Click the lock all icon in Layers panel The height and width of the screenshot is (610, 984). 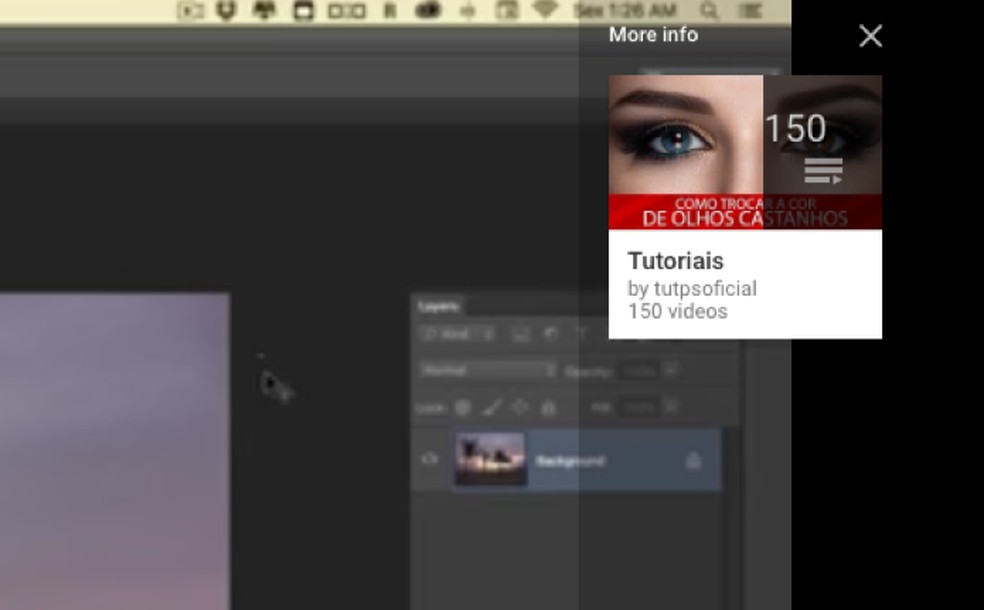point(547,407)
